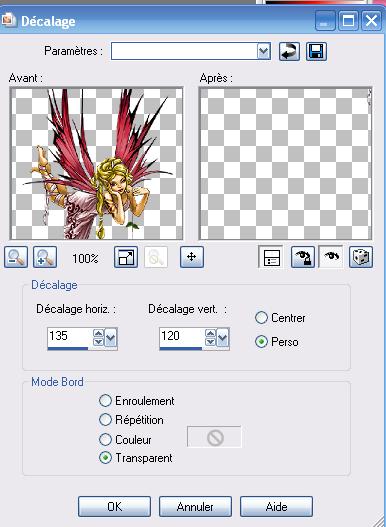The image size is (386, 527).
Task: Click the proof eye icon
Action: (x=331, y=256)
